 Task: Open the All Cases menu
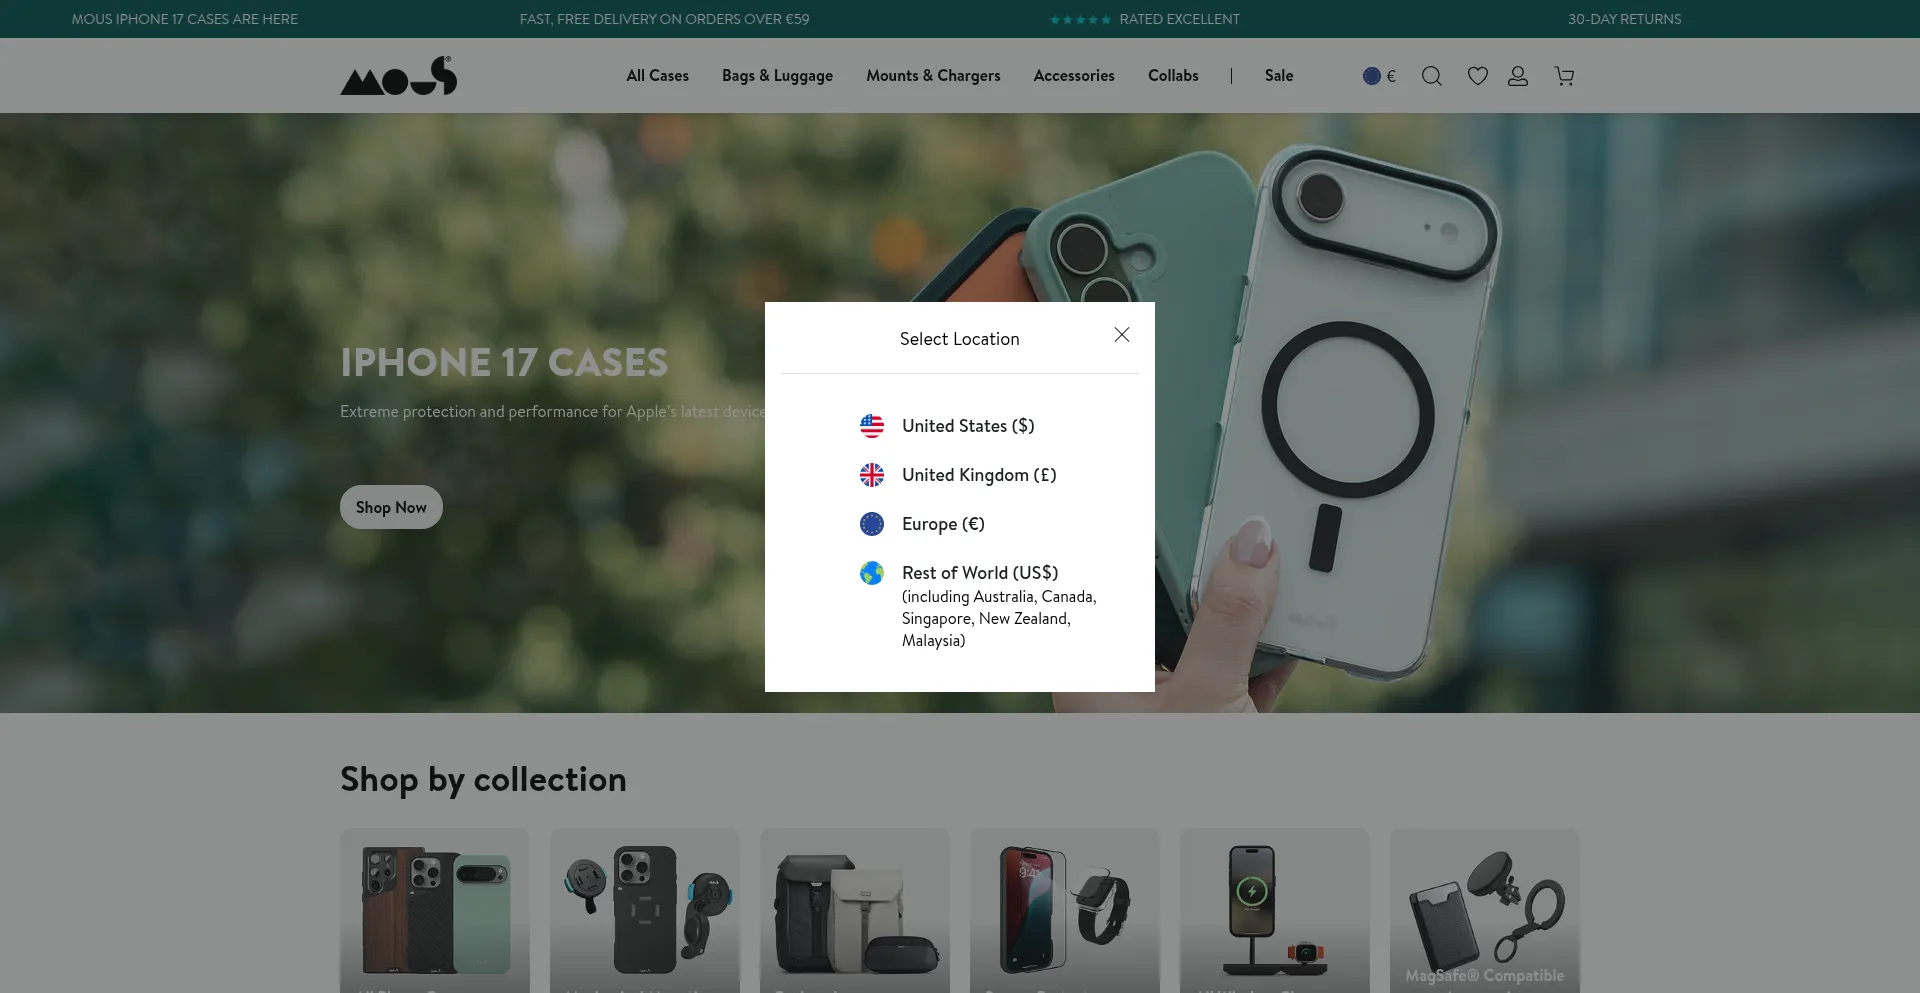pyautogui.click(x=657, y=76)
